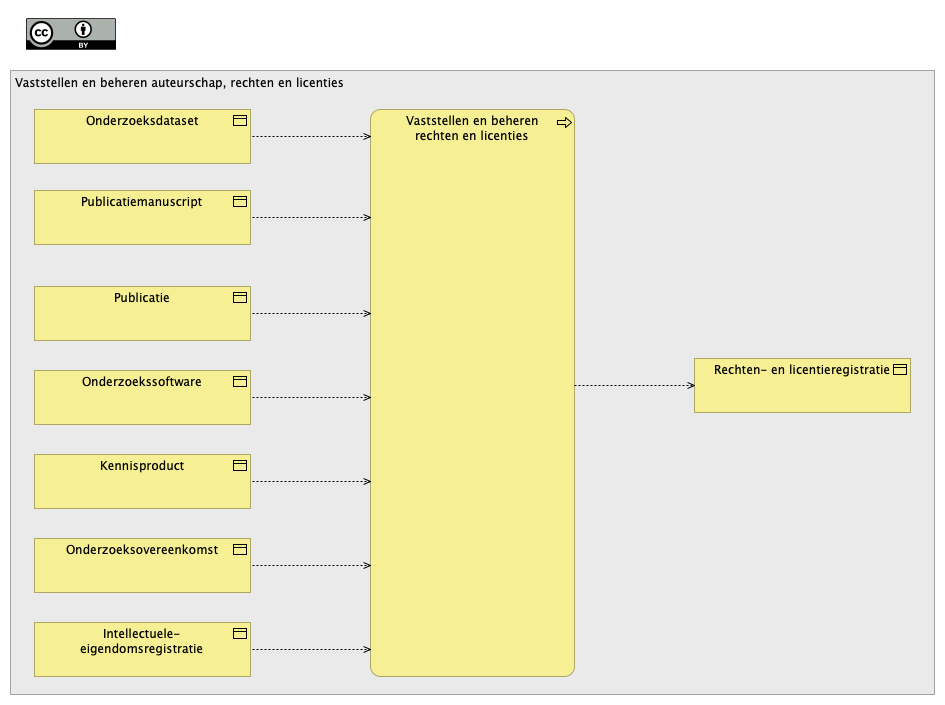Click the object icon on Rechten- en licentieregistratie
Image resolution: width=945 pixels, height=705 pixels.
click(900, 369)
